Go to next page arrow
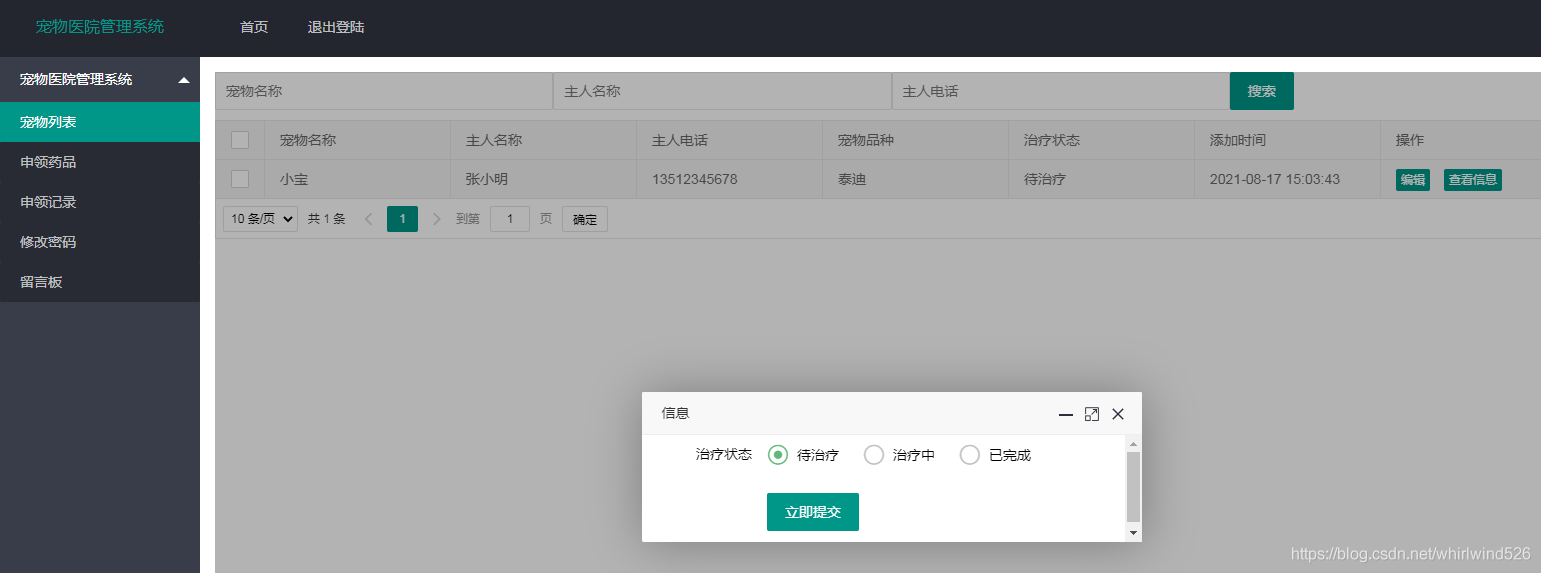This screenshot has width=1541, height=573. point(436,219)
